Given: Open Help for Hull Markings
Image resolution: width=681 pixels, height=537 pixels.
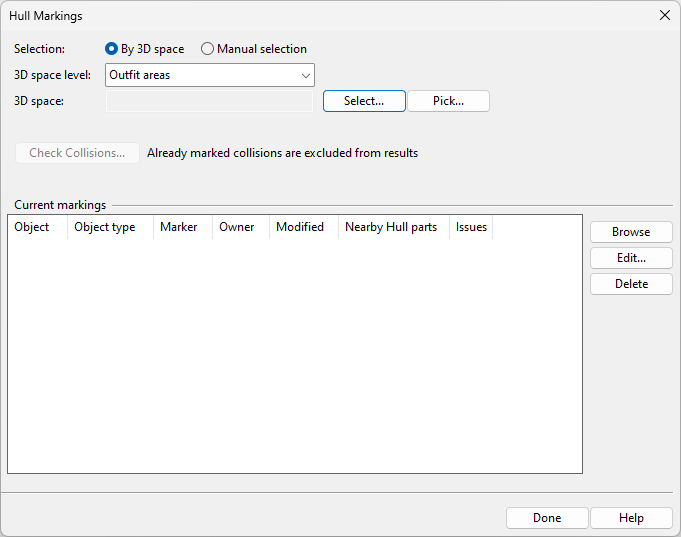Looking at the screenshot, I should [x=631, y=518].
